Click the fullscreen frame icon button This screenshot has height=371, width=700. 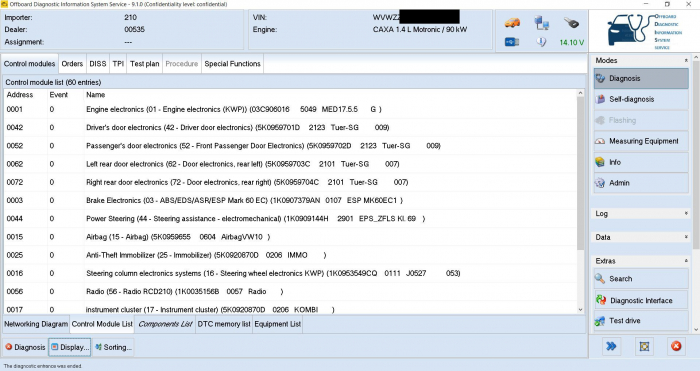(644, 346)
